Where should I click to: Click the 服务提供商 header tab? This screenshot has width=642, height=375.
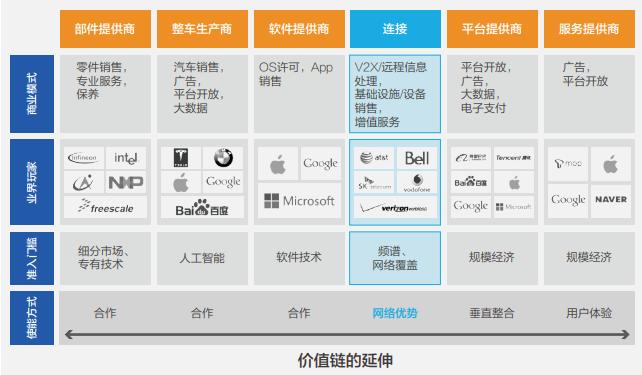[589, 29]
